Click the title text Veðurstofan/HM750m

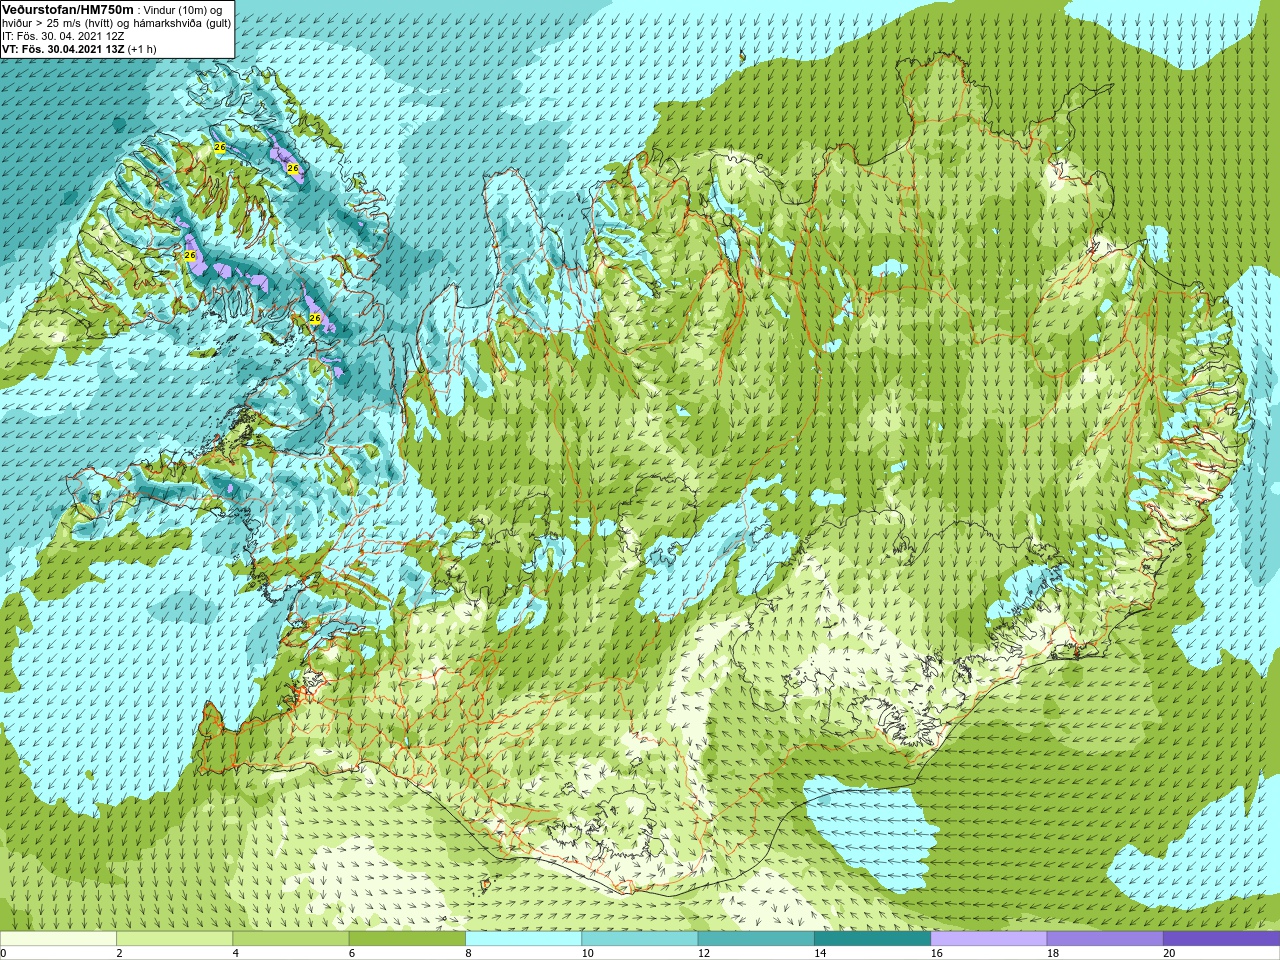click(67, 9)
